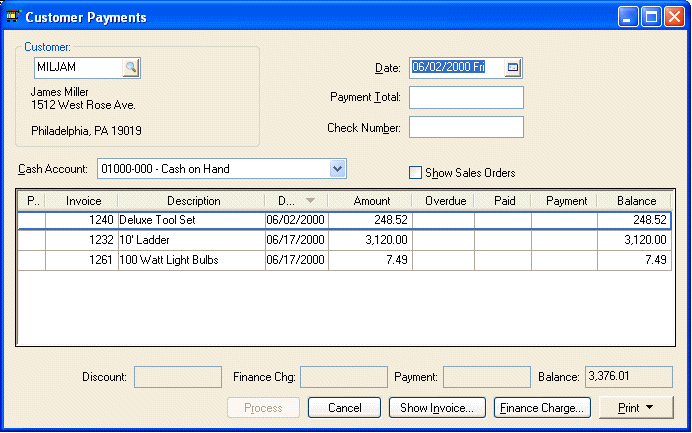Image resolution: width=692 pixels, height=433 pixels.
Task: Click the Finance Chg field at the bottom
Action: pos(344,377)
